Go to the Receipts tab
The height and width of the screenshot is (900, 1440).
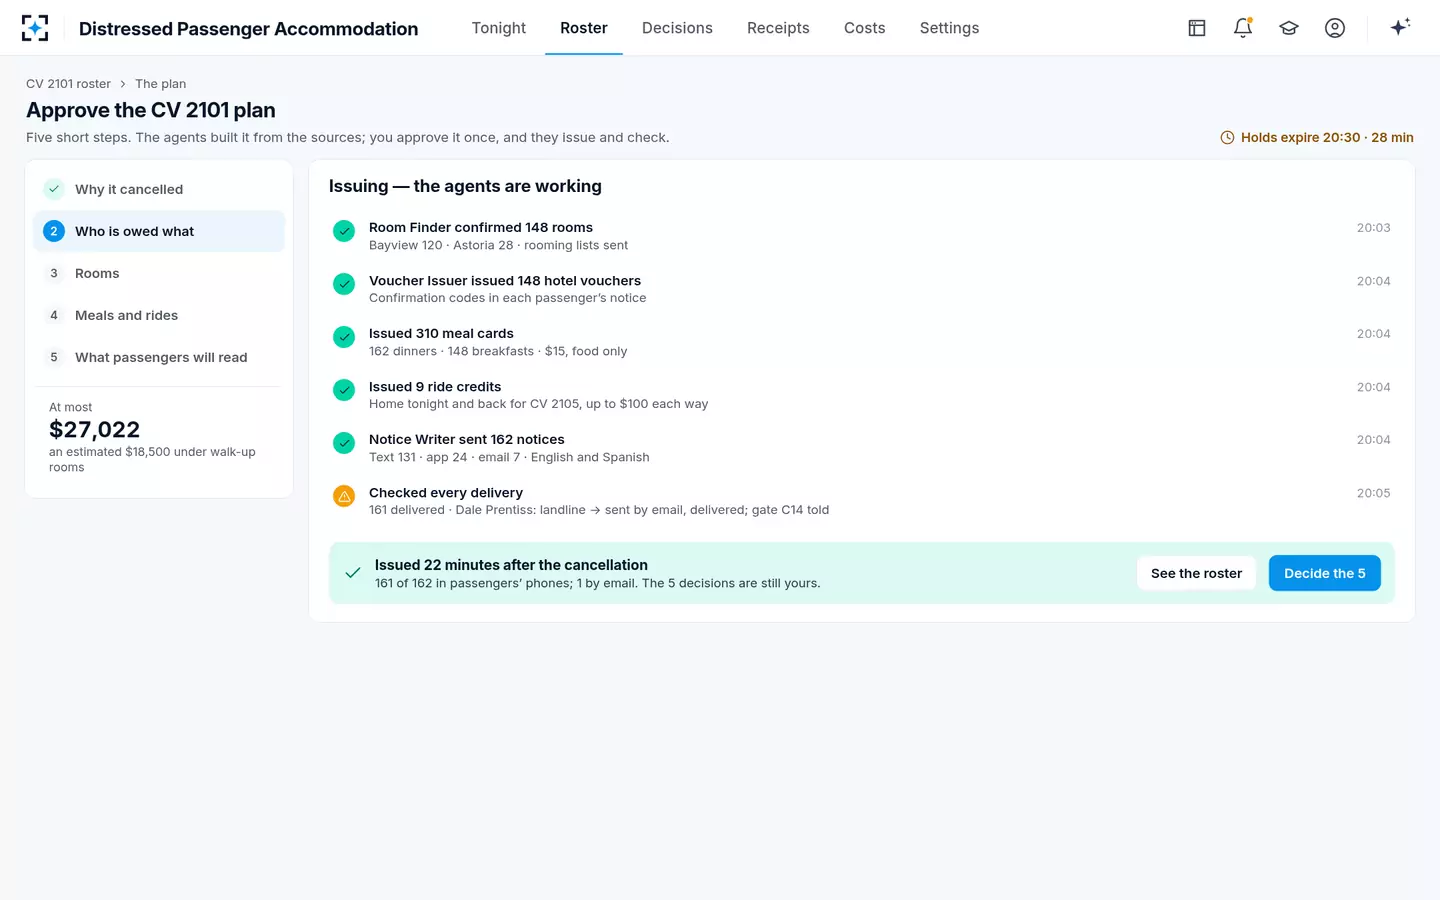(x=778, y=28)
